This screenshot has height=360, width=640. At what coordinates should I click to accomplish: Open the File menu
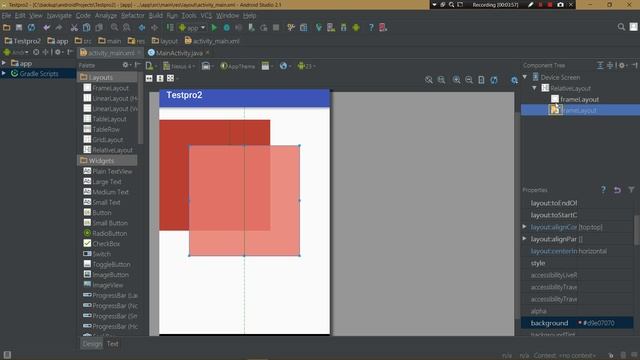tap(6, 16)
